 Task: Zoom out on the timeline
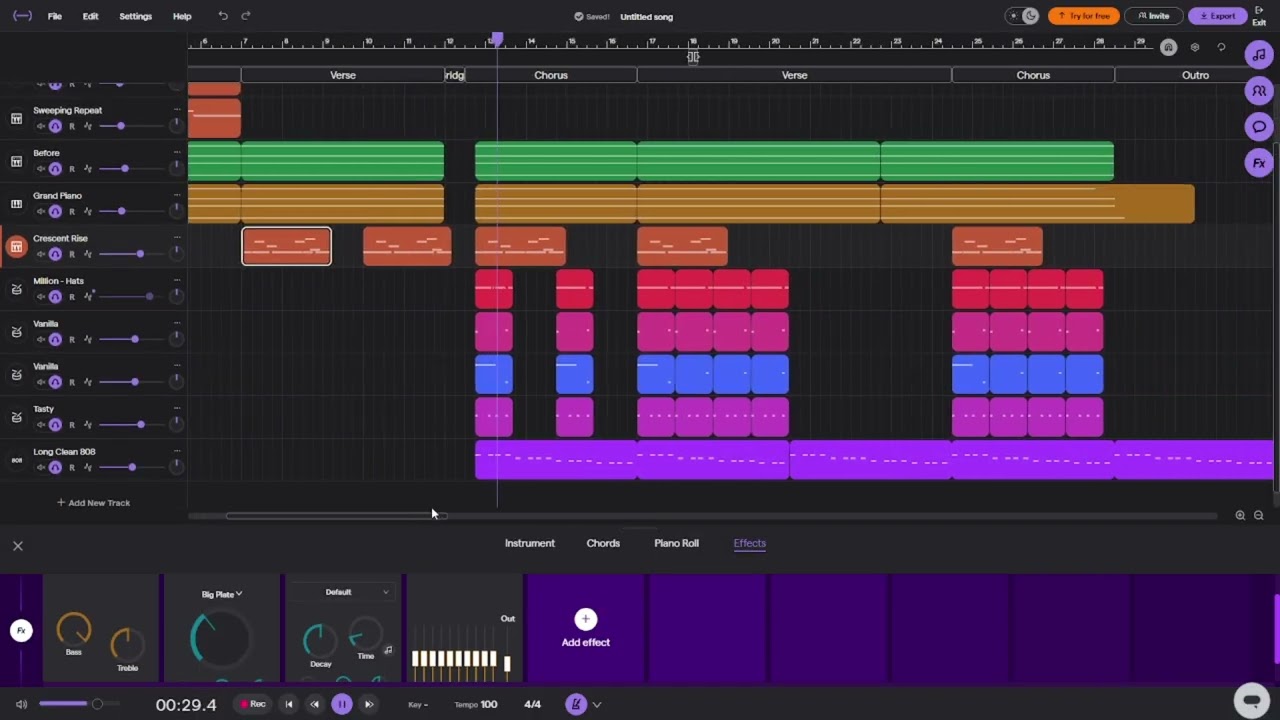click(1259, 515)
